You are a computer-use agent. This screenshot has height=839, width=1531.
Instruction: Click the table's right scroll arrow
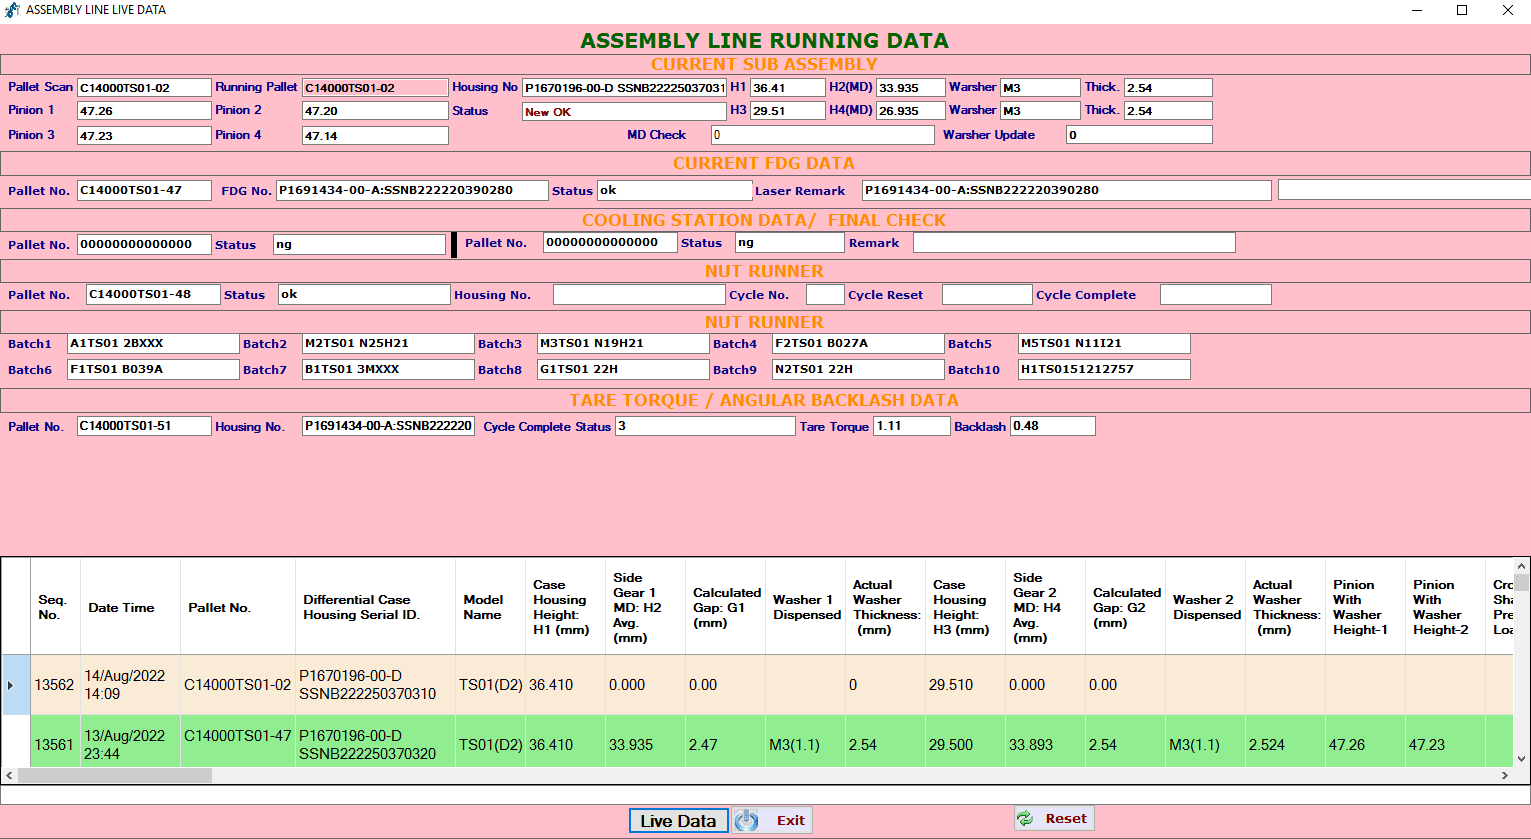click(x=1505, y=775)
